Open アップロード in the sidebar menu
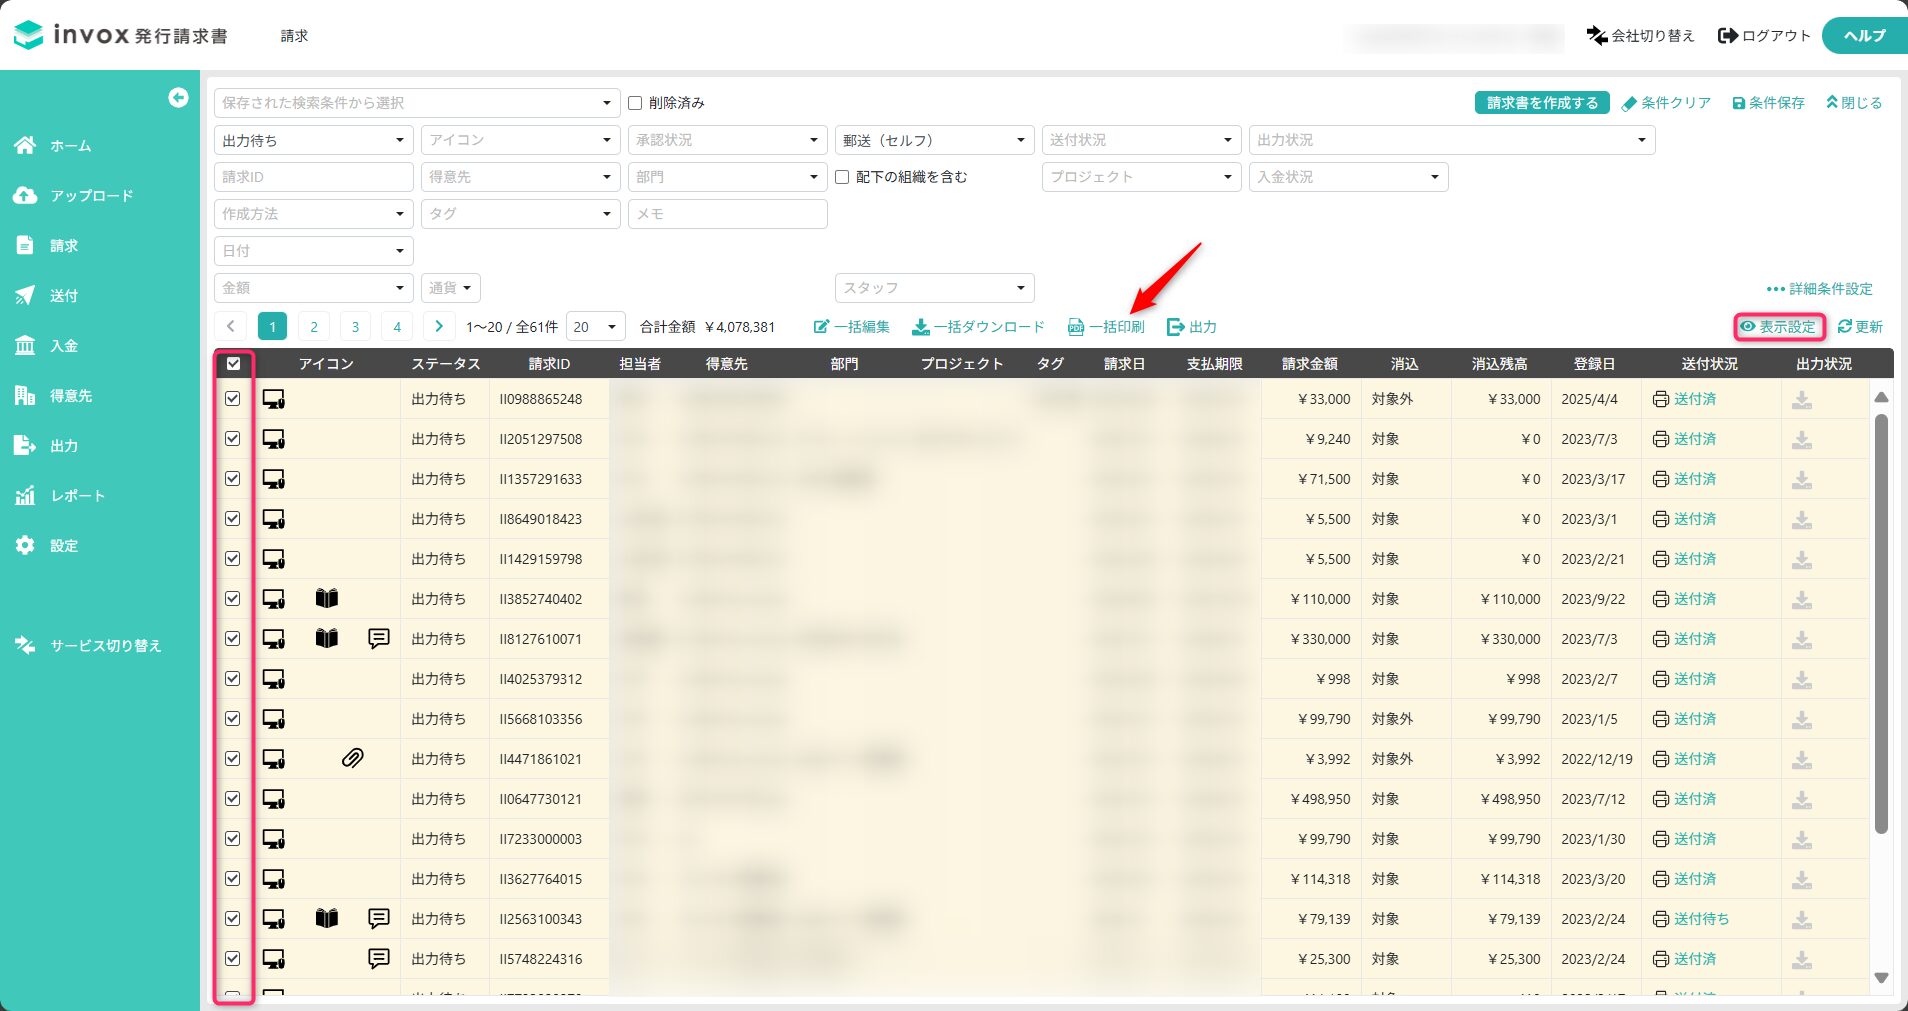The height and width of the screenshot is (1011, 1908). tap(91, 196)
